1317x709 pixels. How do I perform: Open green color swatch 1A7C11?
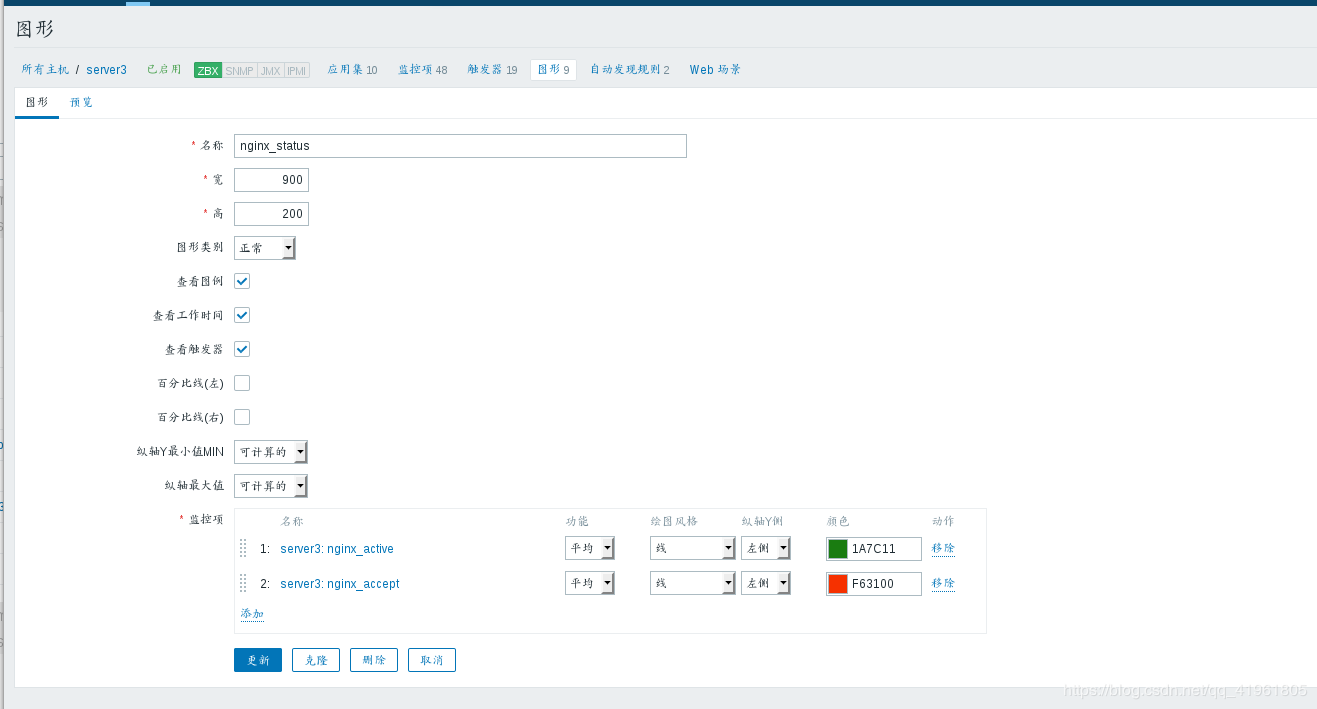[838, 549]
